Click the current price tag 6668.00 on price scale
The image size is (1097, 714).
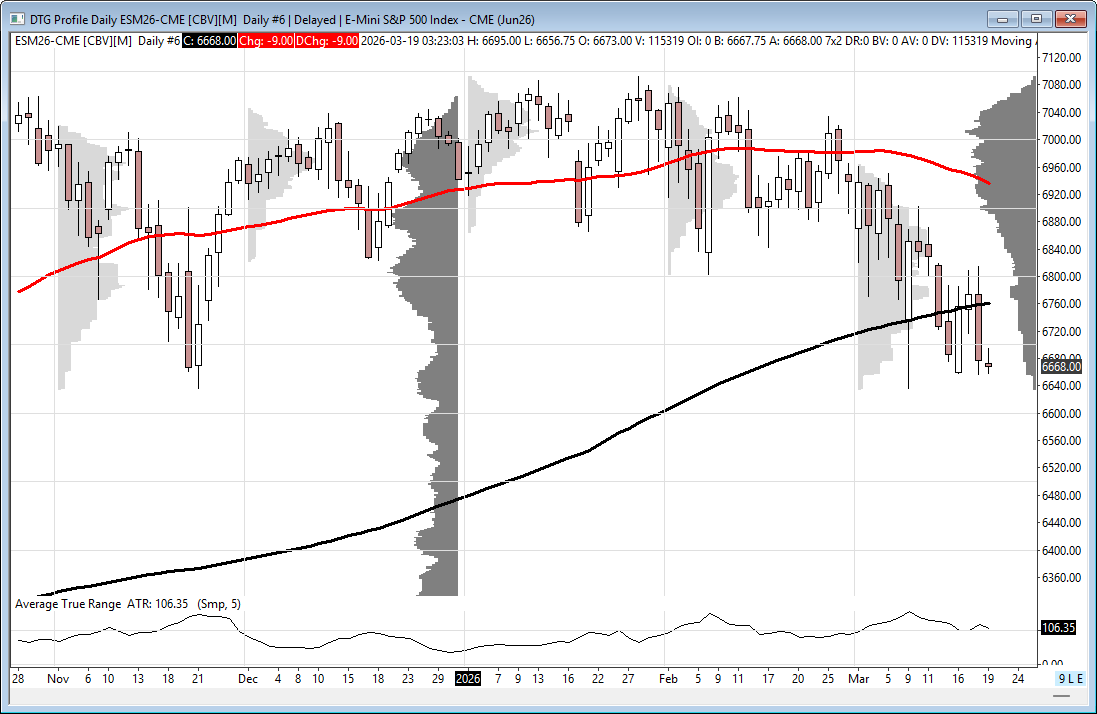coord(1059,367)
